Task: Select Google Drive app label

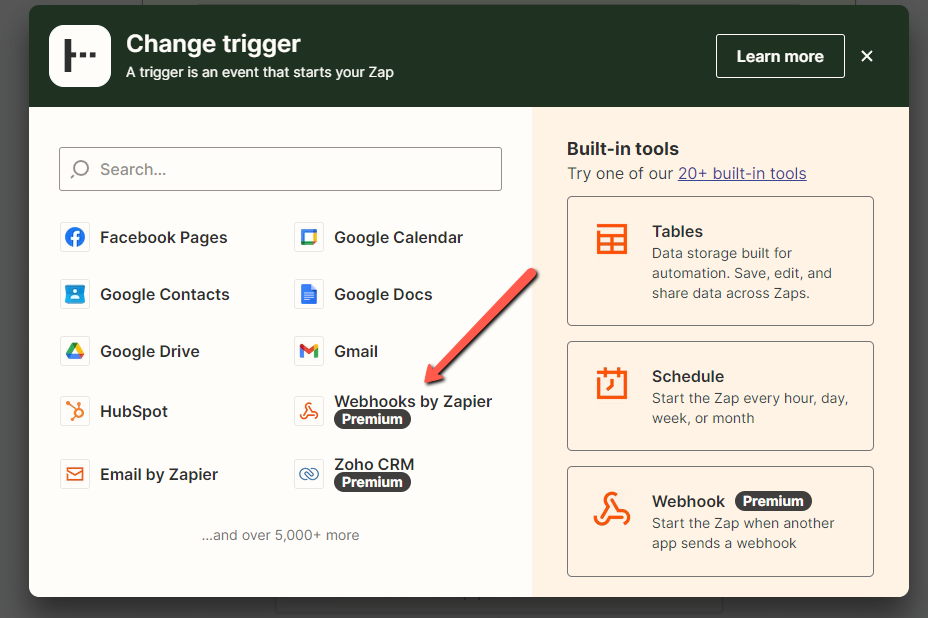Action: click(x=150, y=351)
